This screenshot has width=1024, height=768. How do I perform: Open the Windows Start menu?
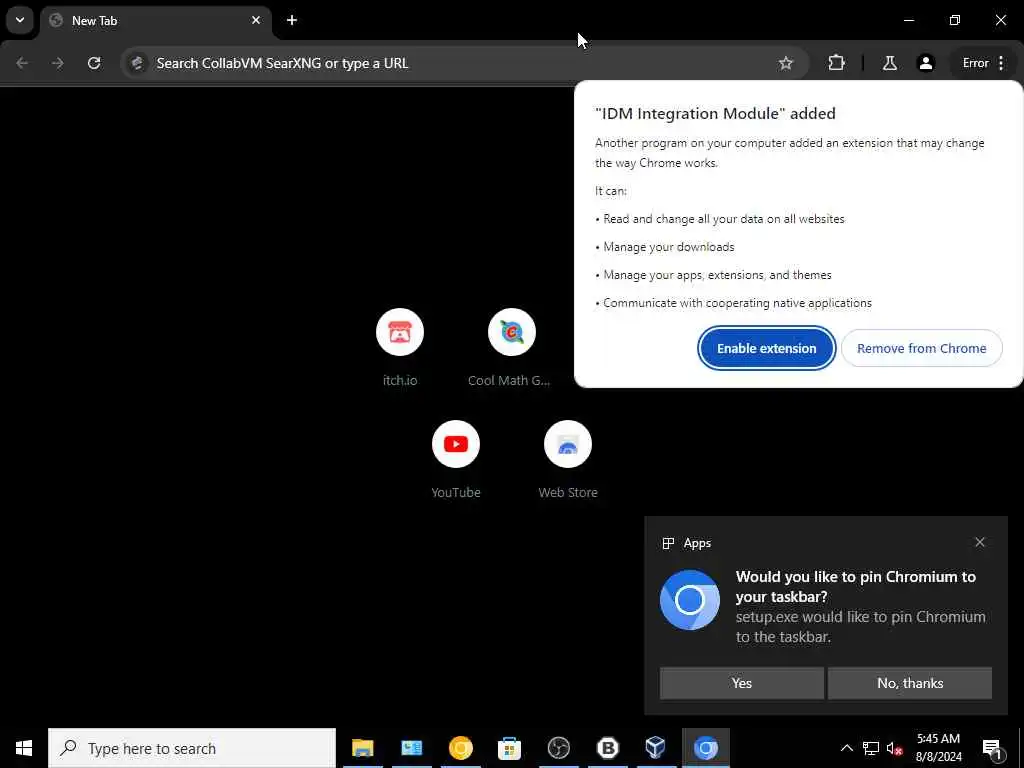click(24, 748)
